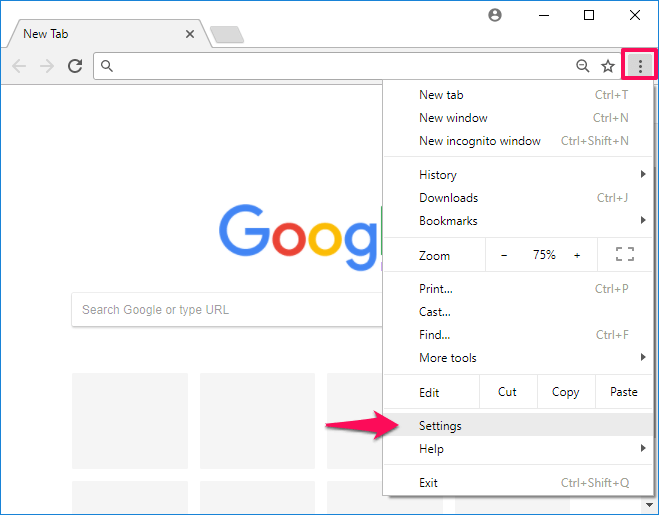Close the New Tab tab

190,34
